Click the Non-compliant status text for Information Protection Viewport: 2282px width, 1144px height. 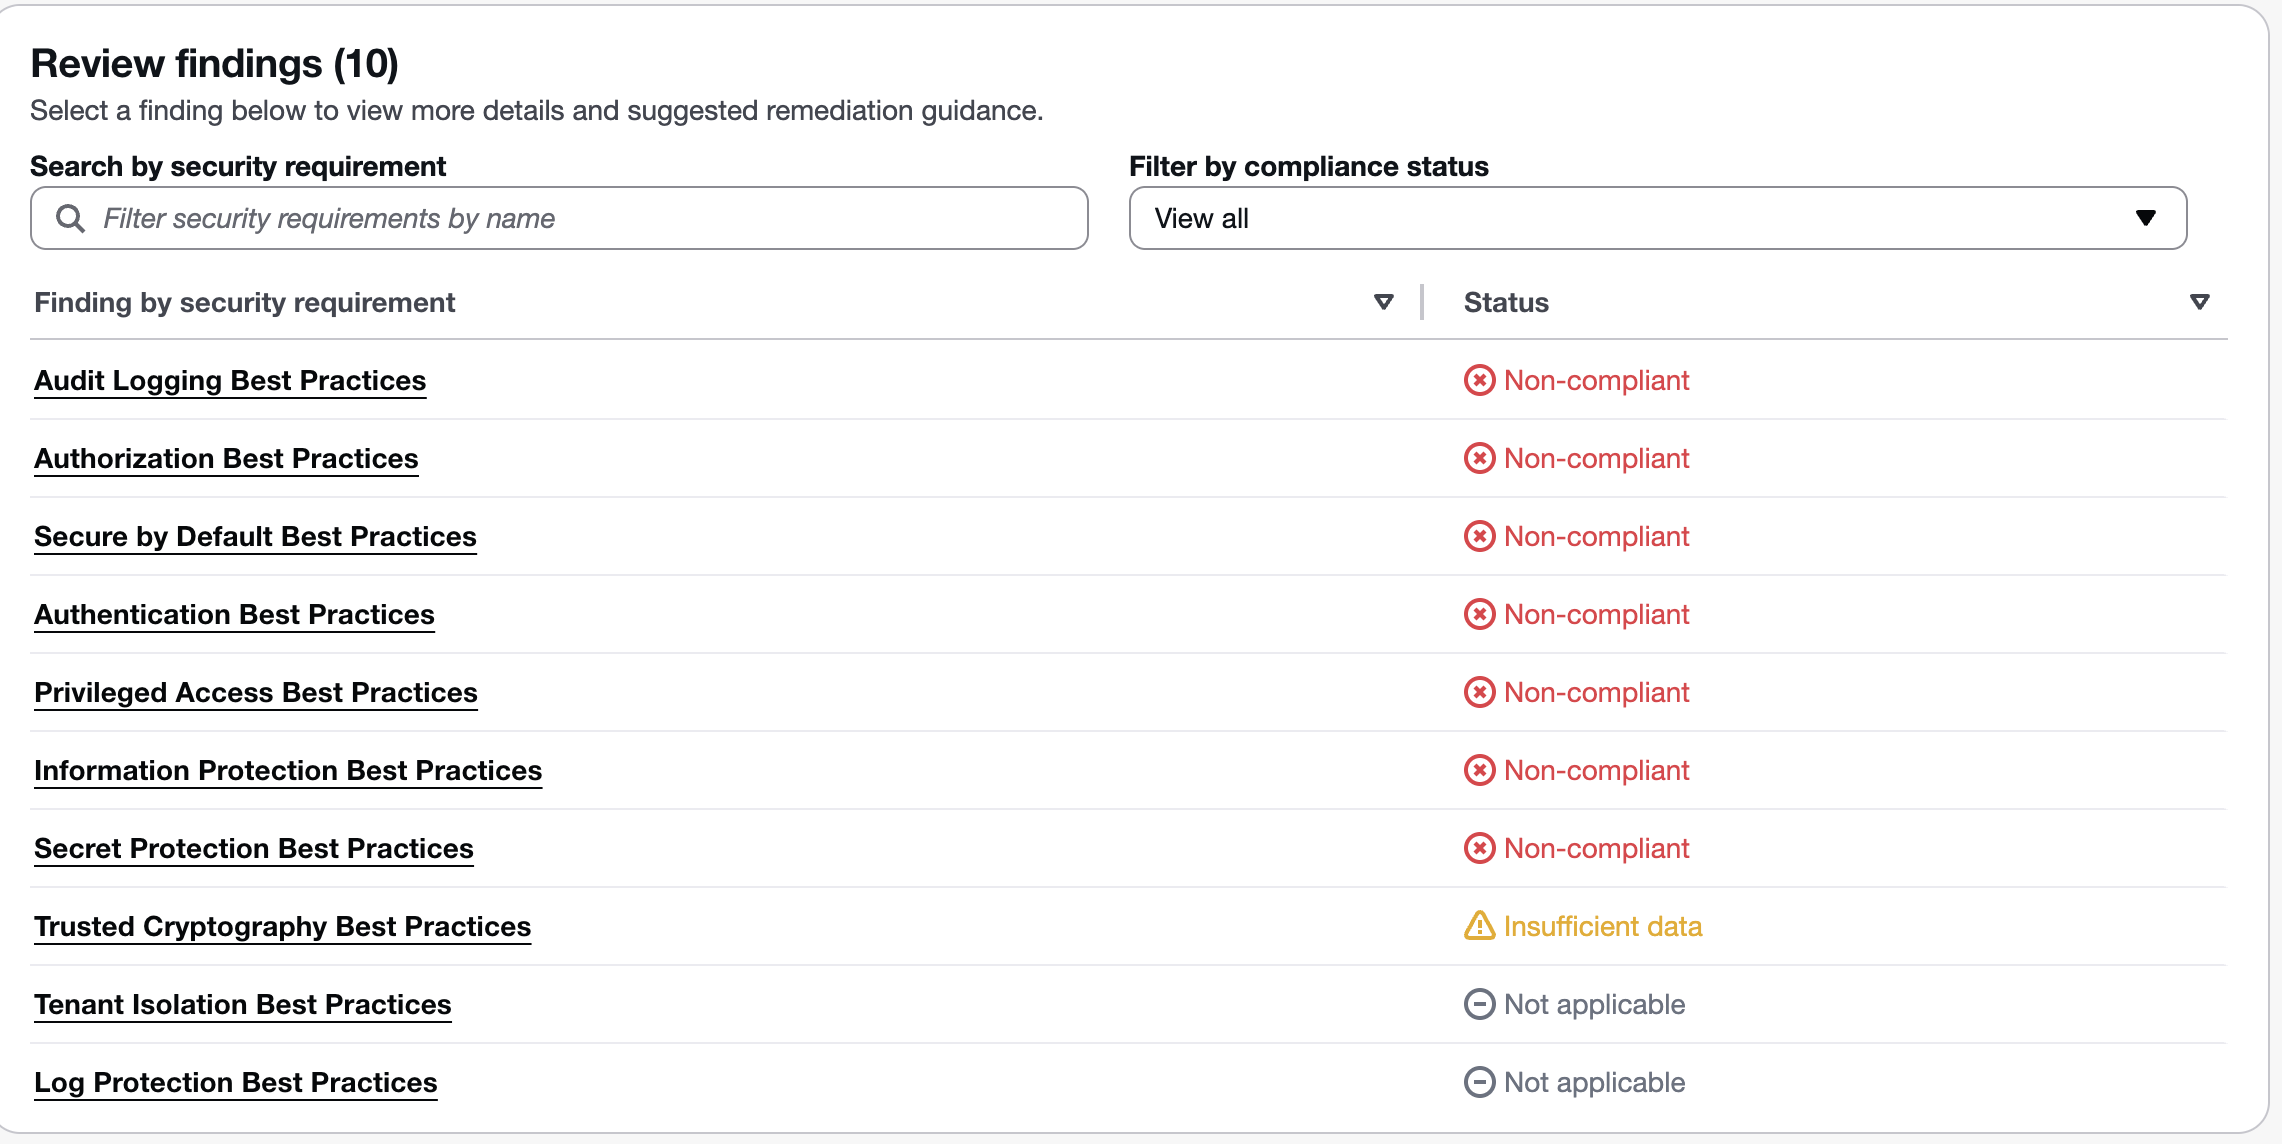click(x=1596, y=770)
